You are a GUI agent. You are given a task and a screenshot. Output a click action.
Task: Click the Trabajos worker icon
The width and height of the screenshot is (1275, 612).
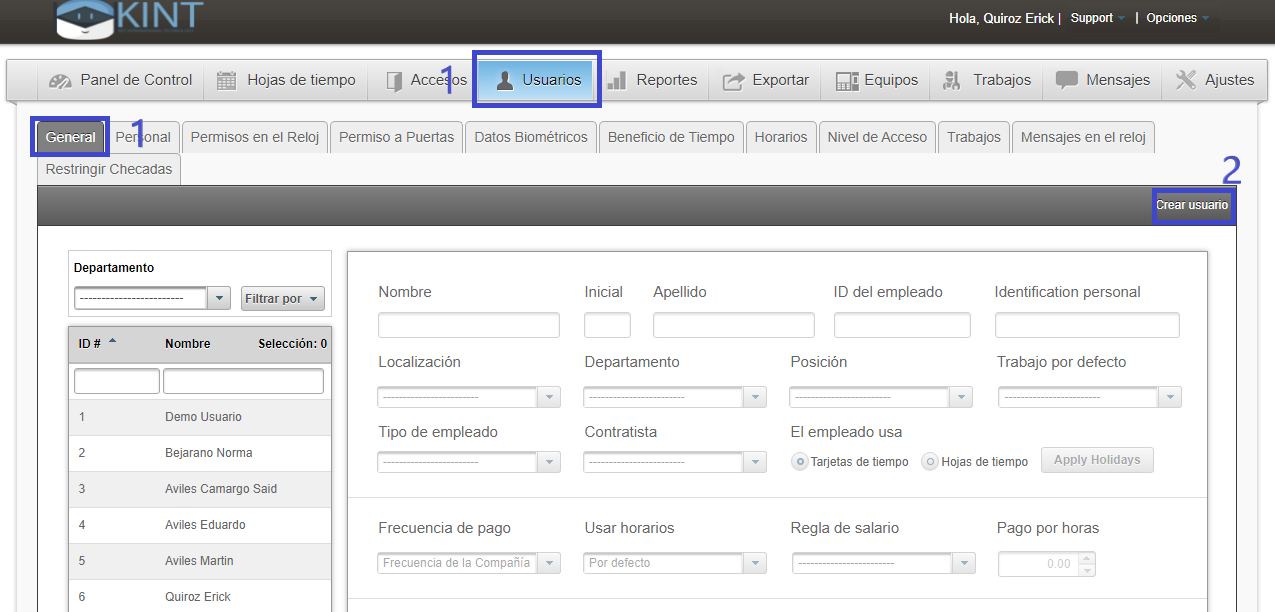[x=953, y=81]
